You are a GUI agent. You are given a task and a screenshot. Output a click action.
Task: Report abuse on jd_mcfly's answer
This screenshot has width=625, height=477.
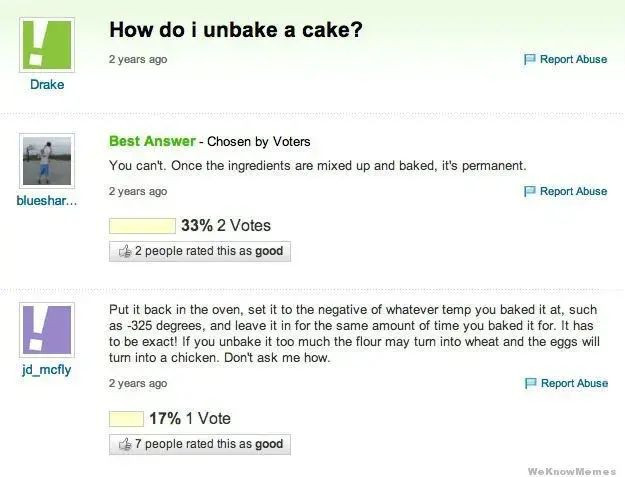tap(573, 383)
